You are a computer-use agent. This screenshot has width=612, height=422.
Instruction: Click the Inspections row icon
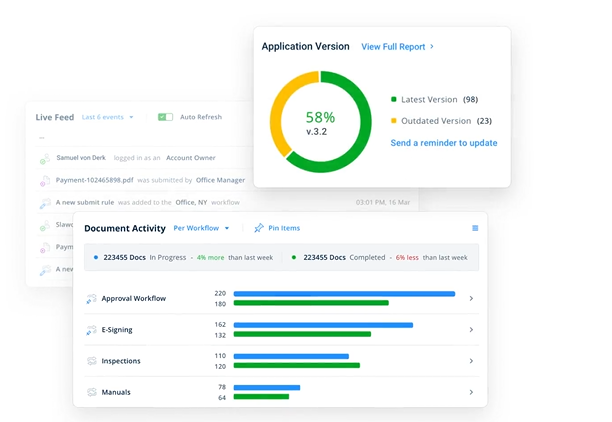pyautogui.click(x=91, y=361)
